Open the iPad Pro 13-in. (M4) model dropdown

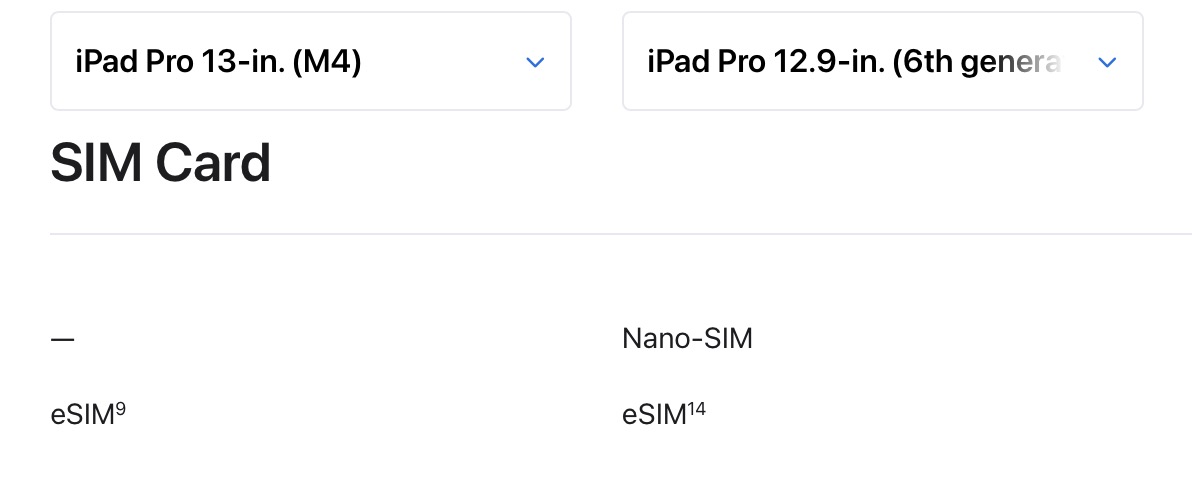tap(310, 62)
